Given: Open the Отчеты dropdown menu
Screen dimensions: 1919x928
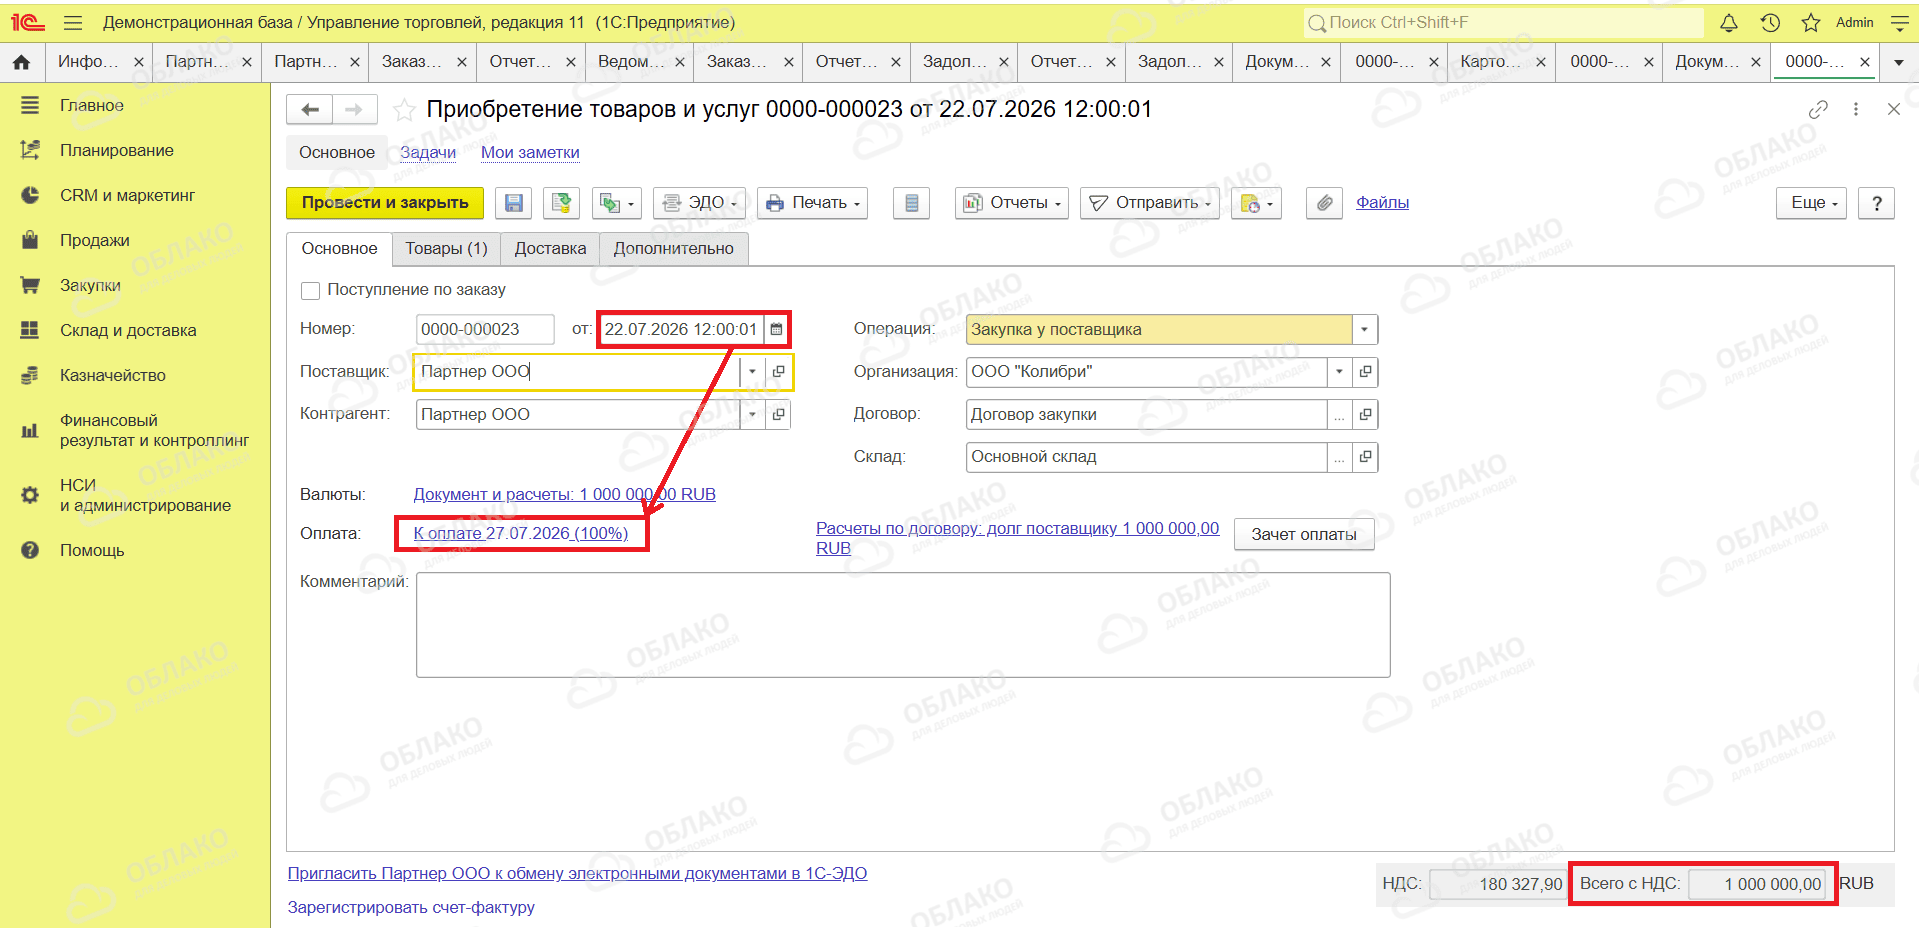Looking at the screenshot, I should (1012, 203).
